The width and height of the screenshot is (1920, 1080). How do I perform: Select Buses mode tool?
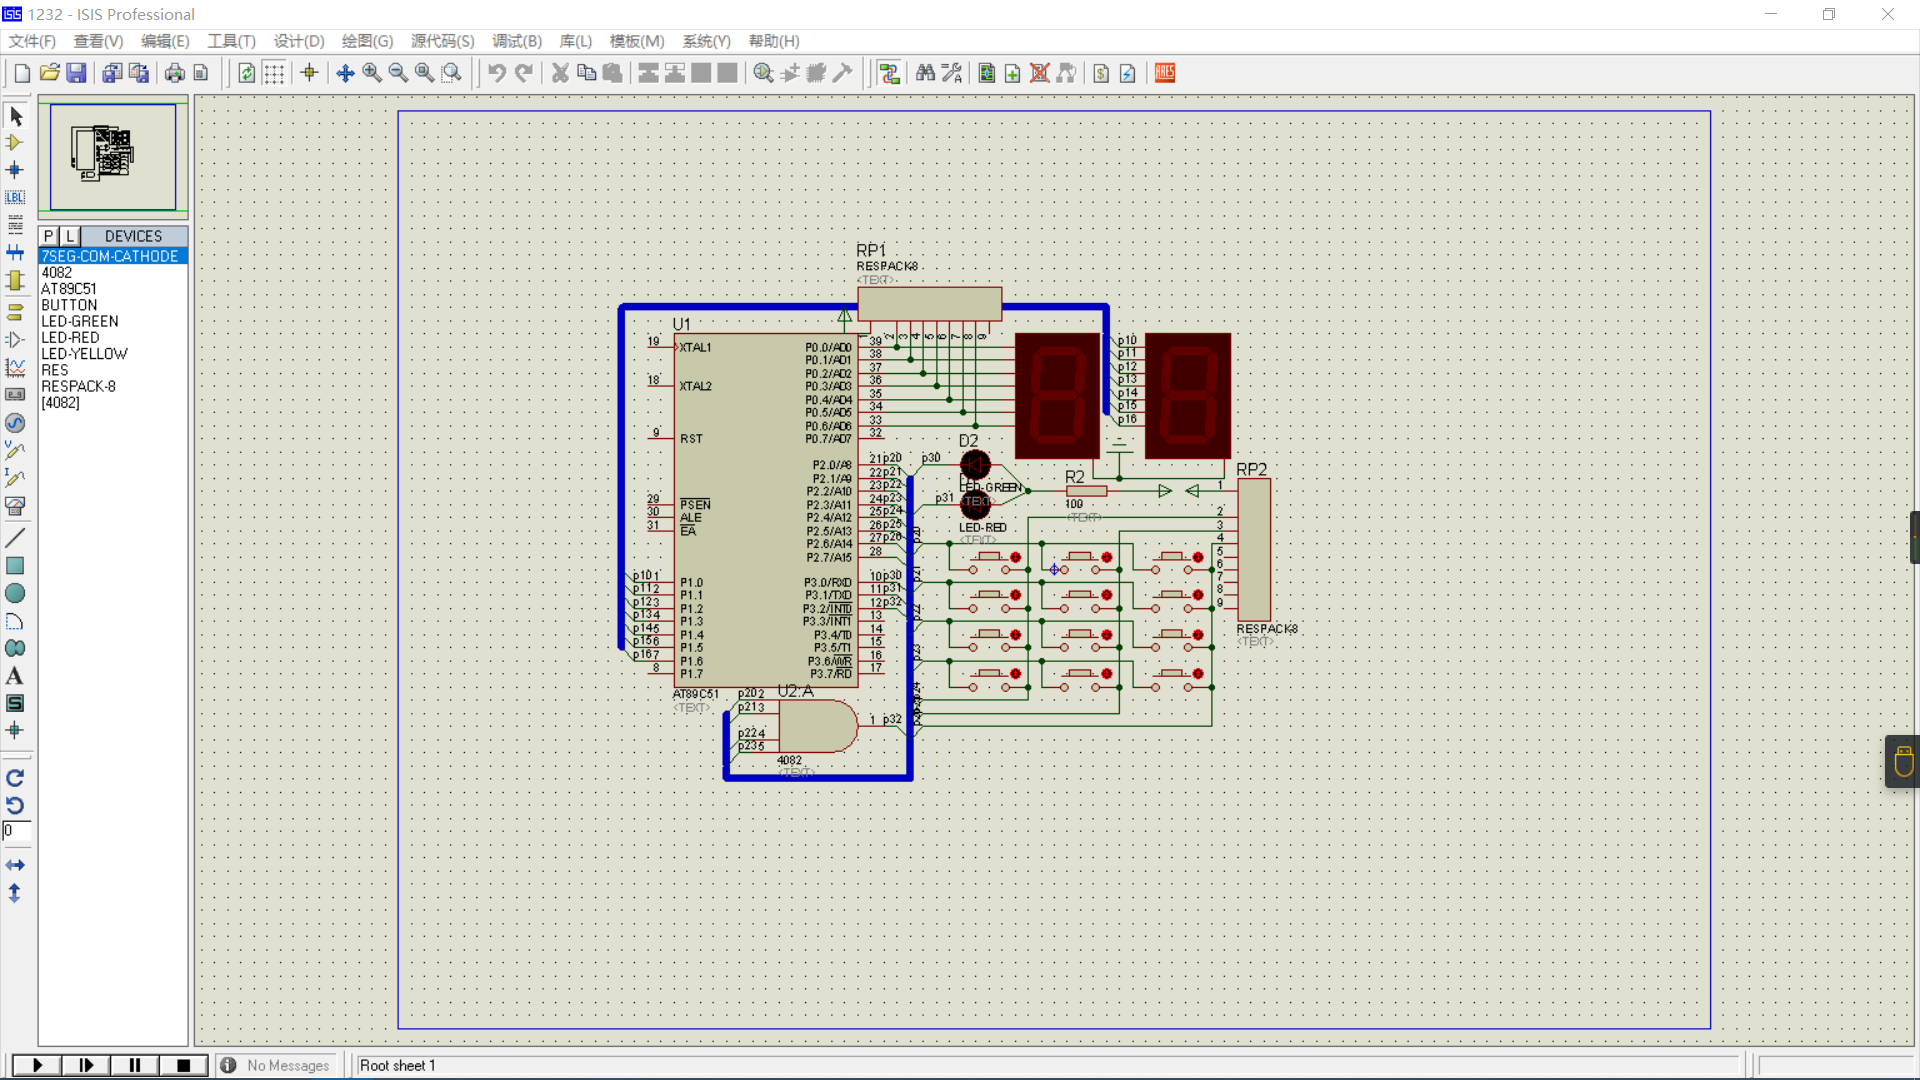(x=15, y=253)
